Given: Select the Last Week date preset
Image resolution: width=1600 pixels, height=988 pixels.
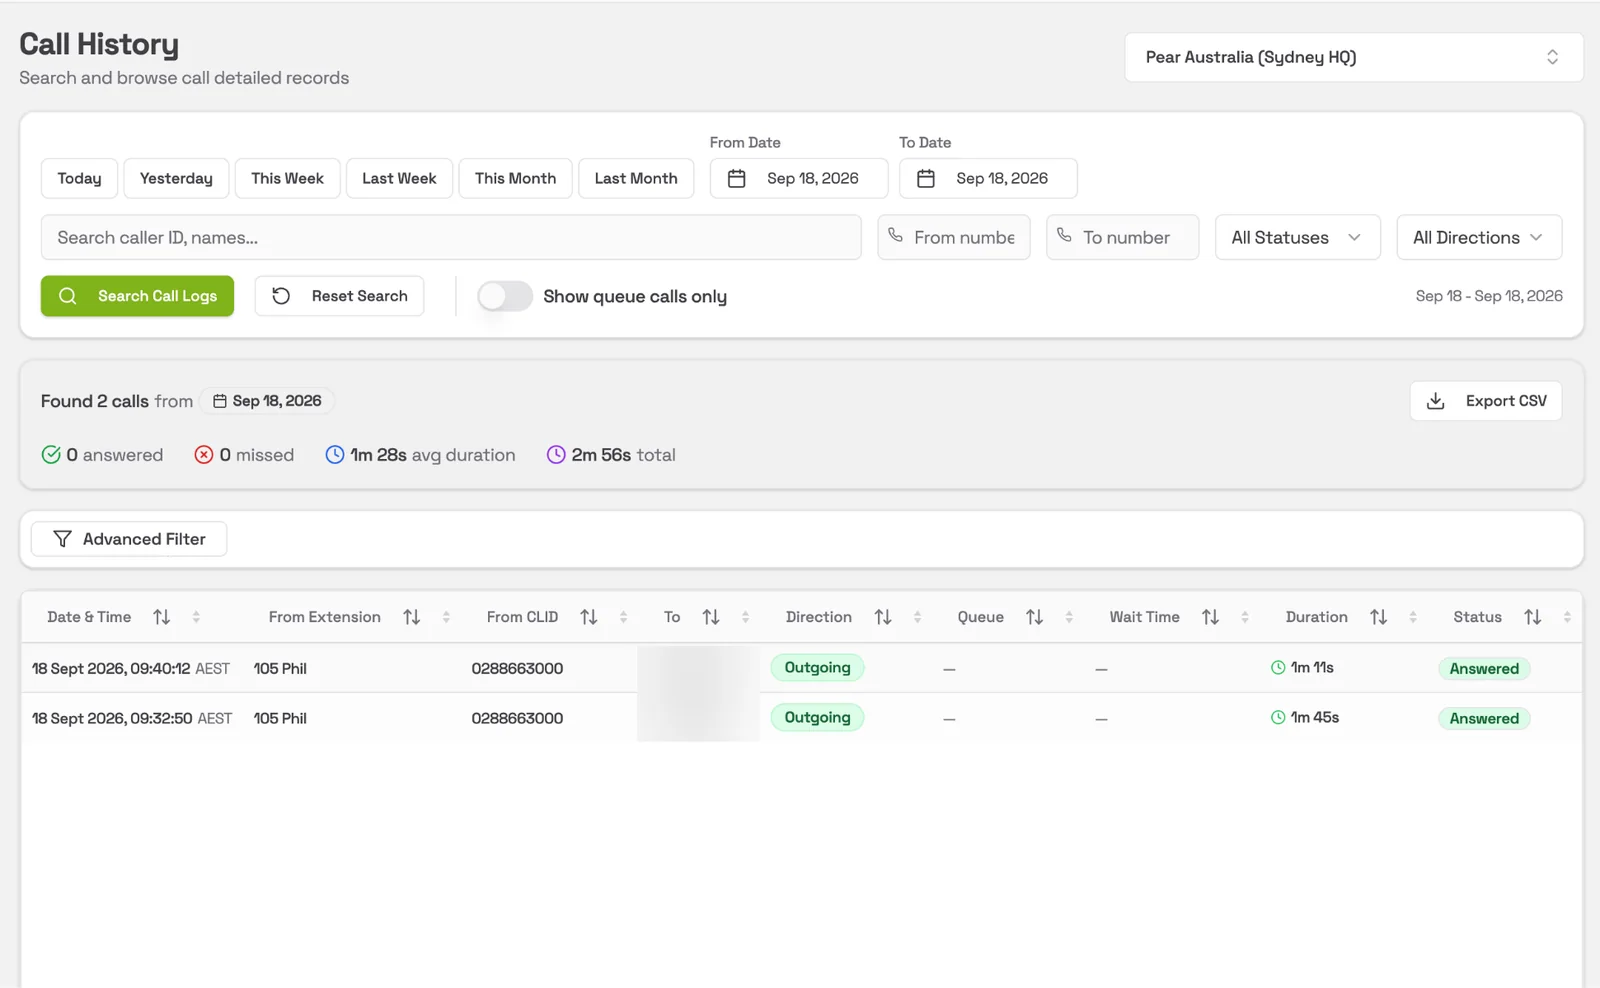Looking at the screenshot, I should (x=399, y=178).
